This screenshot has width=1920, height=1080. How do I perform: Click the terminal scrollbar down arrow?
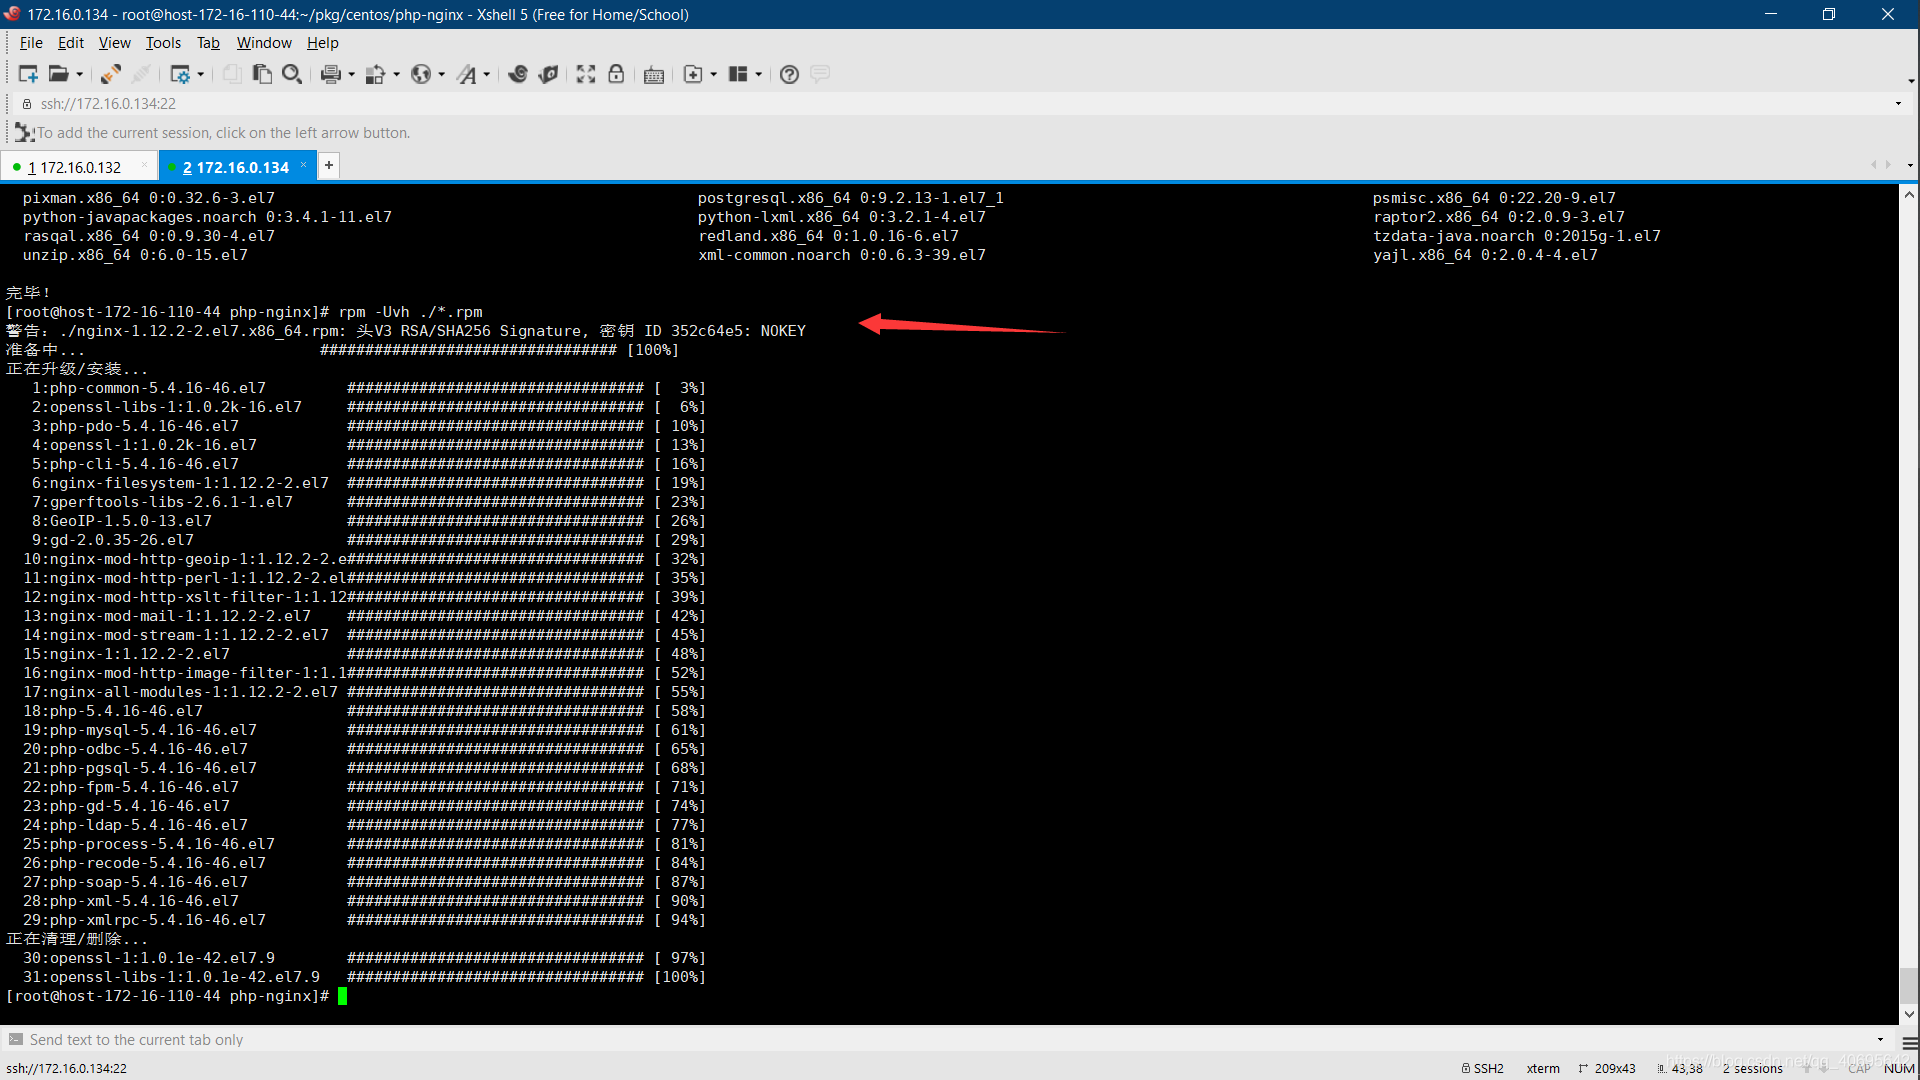[1909, 1014]
